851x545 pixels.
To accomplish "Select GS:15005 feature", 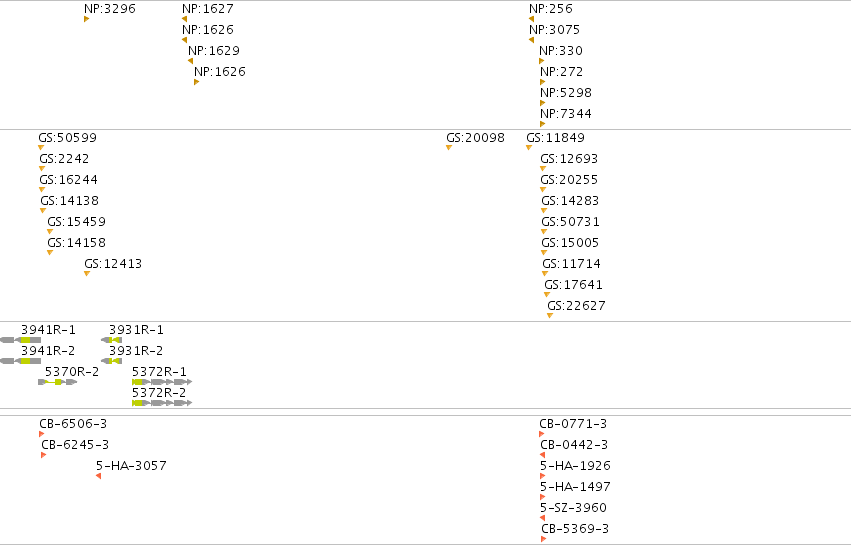I will [570, 243].
